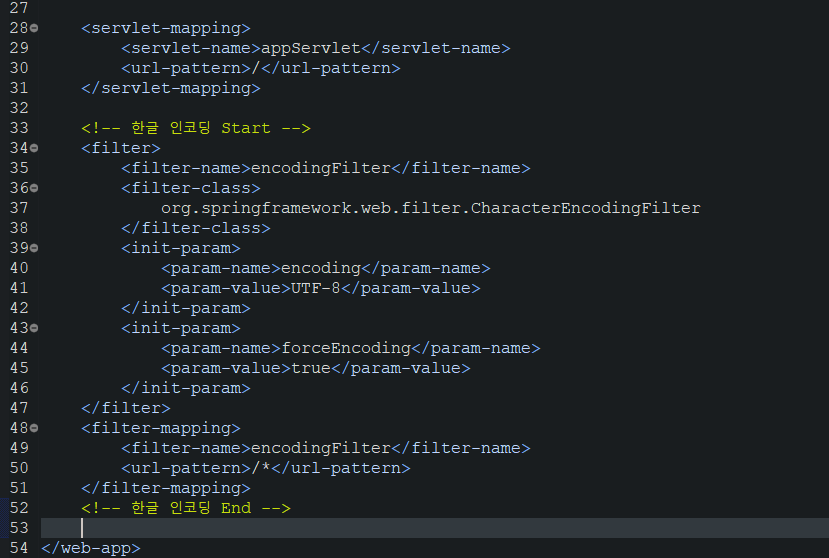Click the param-name value 'encoding' on line 40

click(x=320, y=268)
